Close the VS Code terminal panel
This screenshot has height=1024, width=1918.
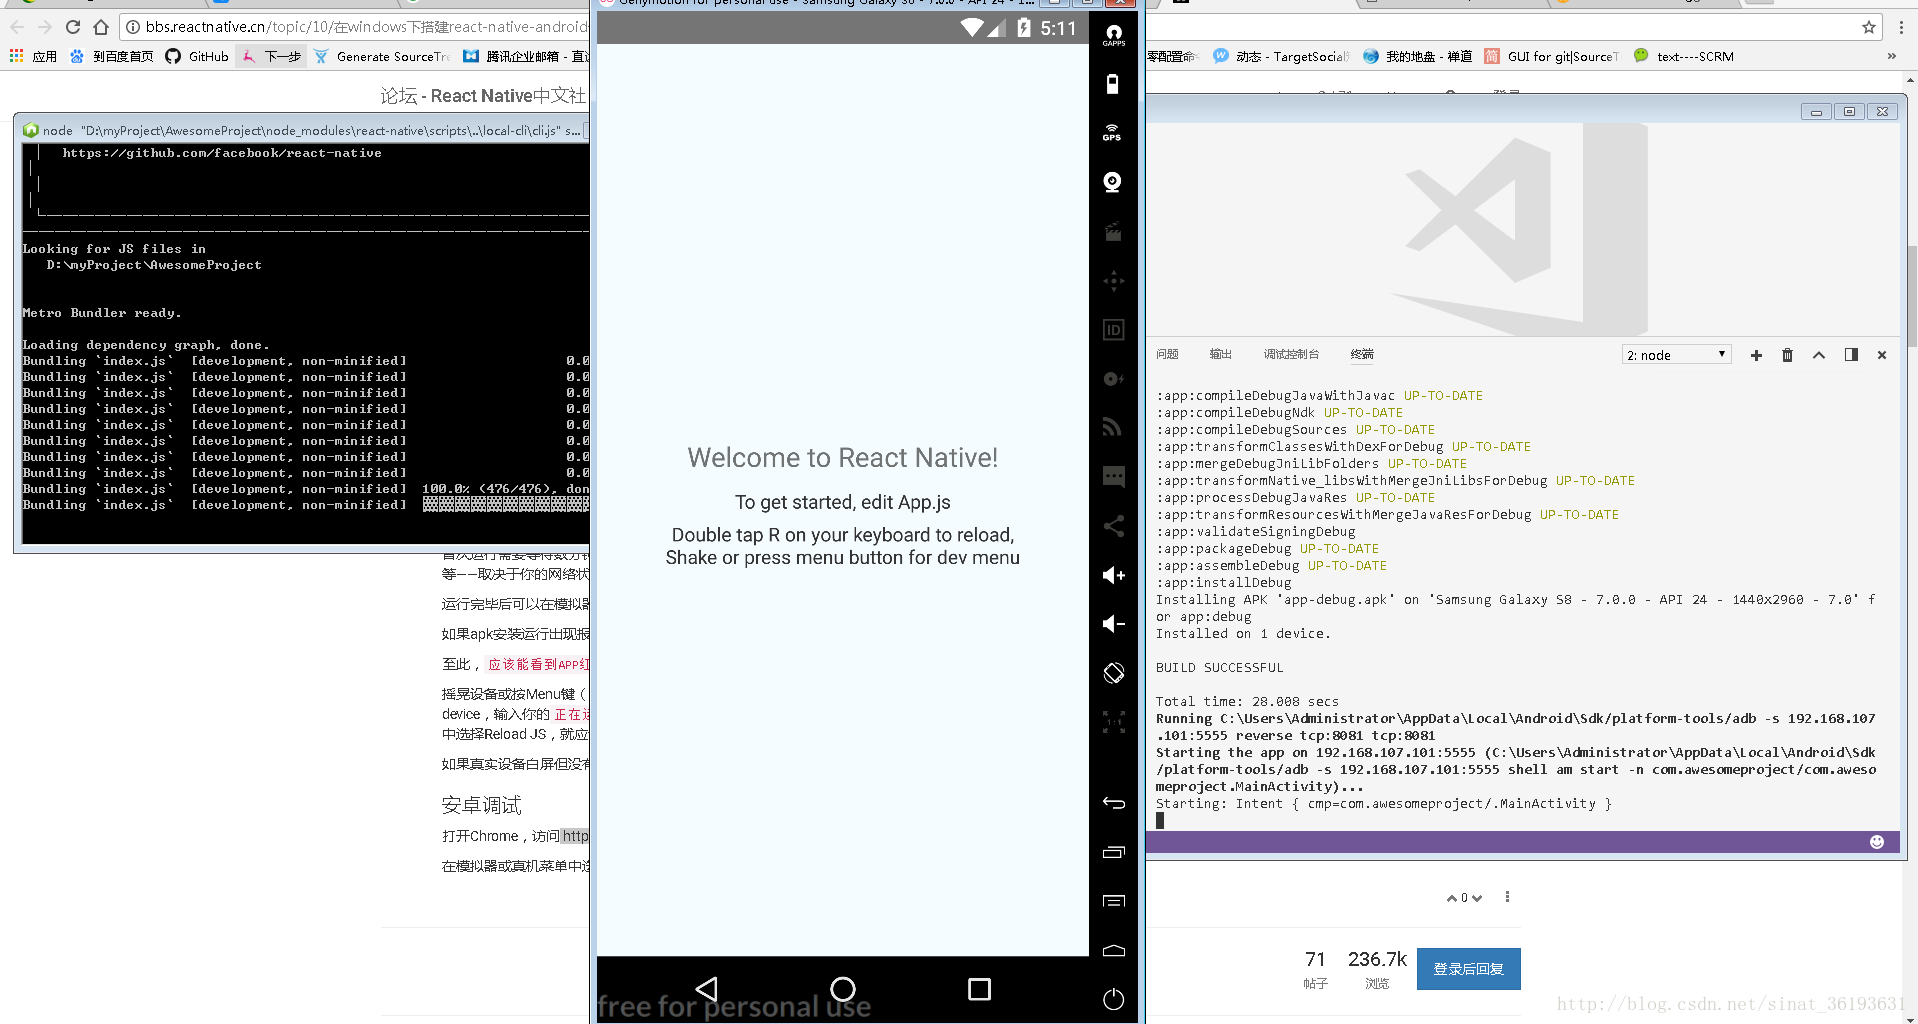pyautogui.click(x=1882, y=355)
